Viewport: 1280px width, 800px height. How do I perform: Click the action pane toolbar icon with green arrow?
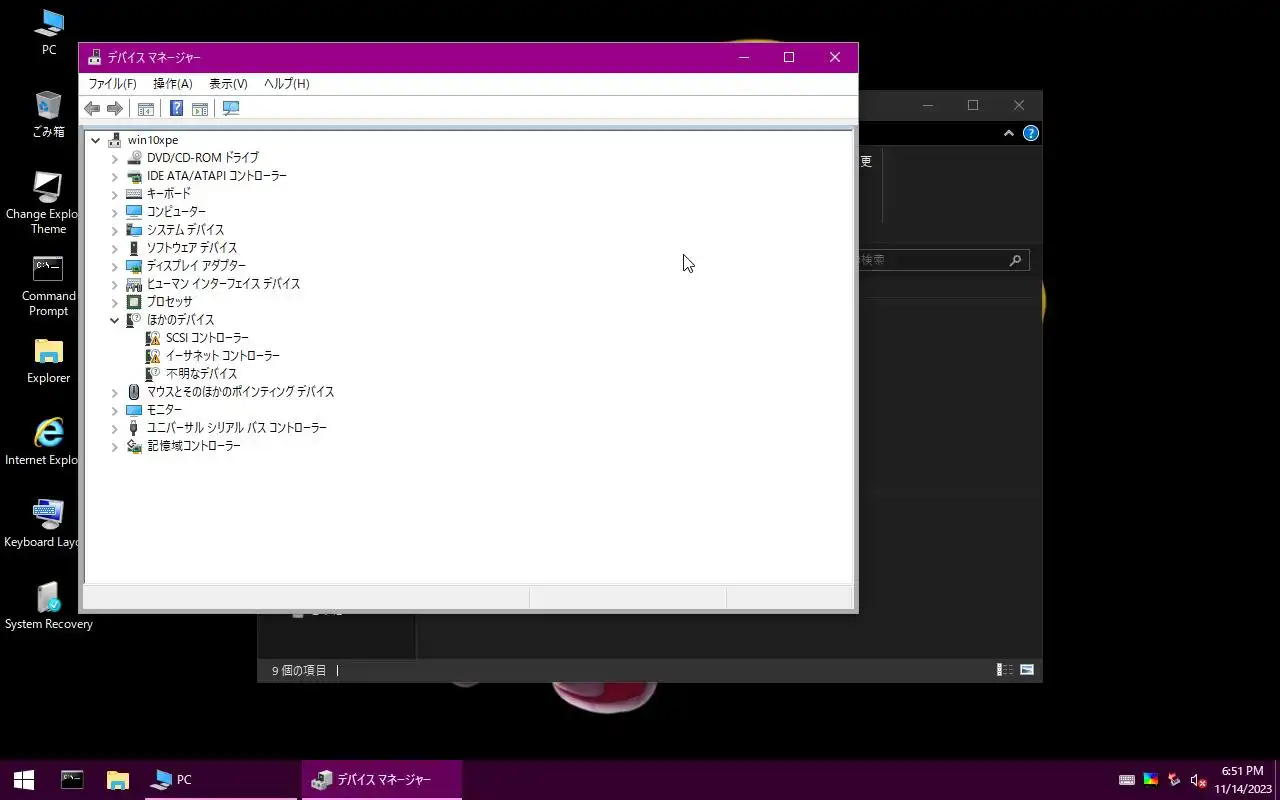200,108
